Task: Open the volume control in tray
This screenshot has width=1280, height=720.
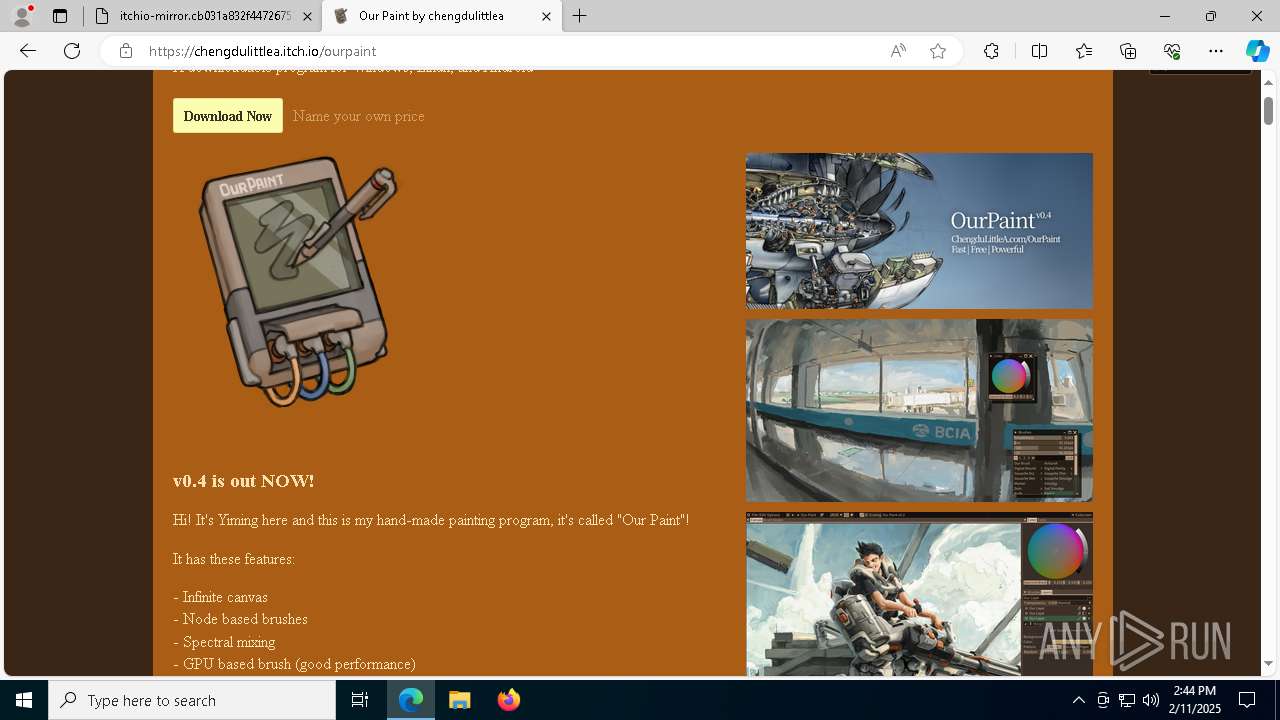Action: tap(1151, 700)
